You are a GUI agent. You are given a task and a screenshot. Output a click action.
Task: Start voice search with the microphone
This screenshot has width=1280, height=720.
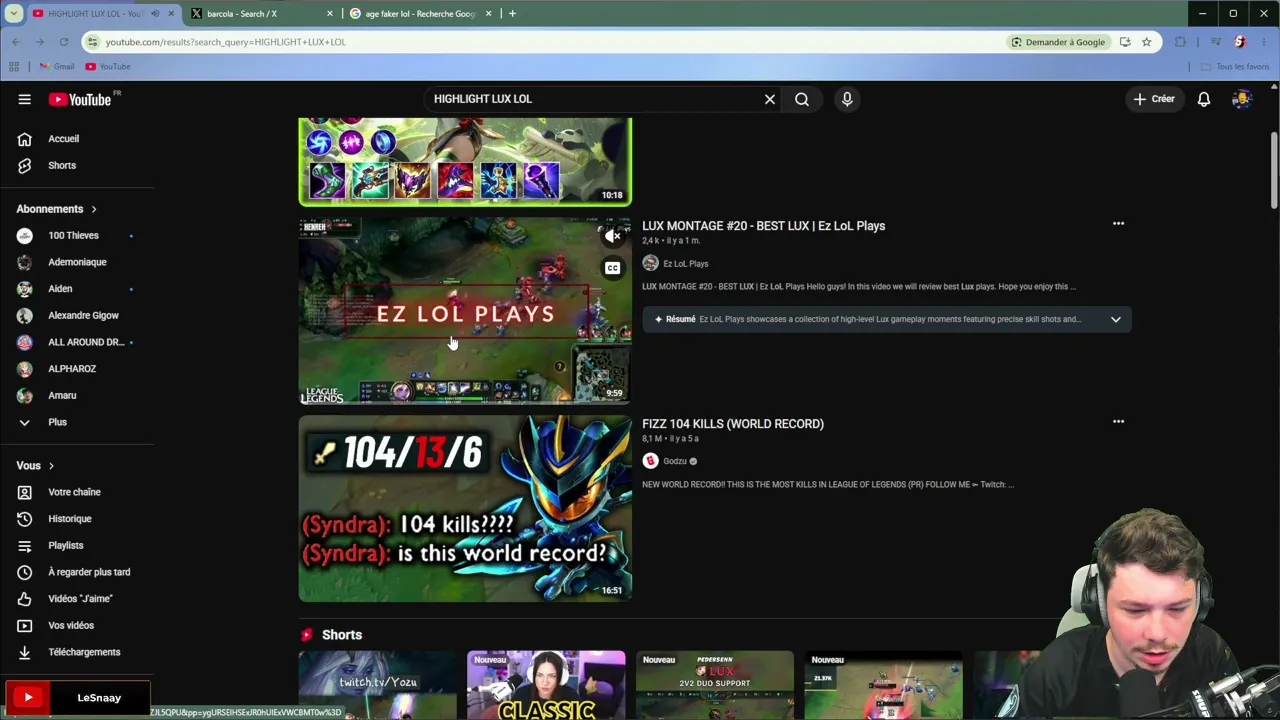tap(847, 99)
